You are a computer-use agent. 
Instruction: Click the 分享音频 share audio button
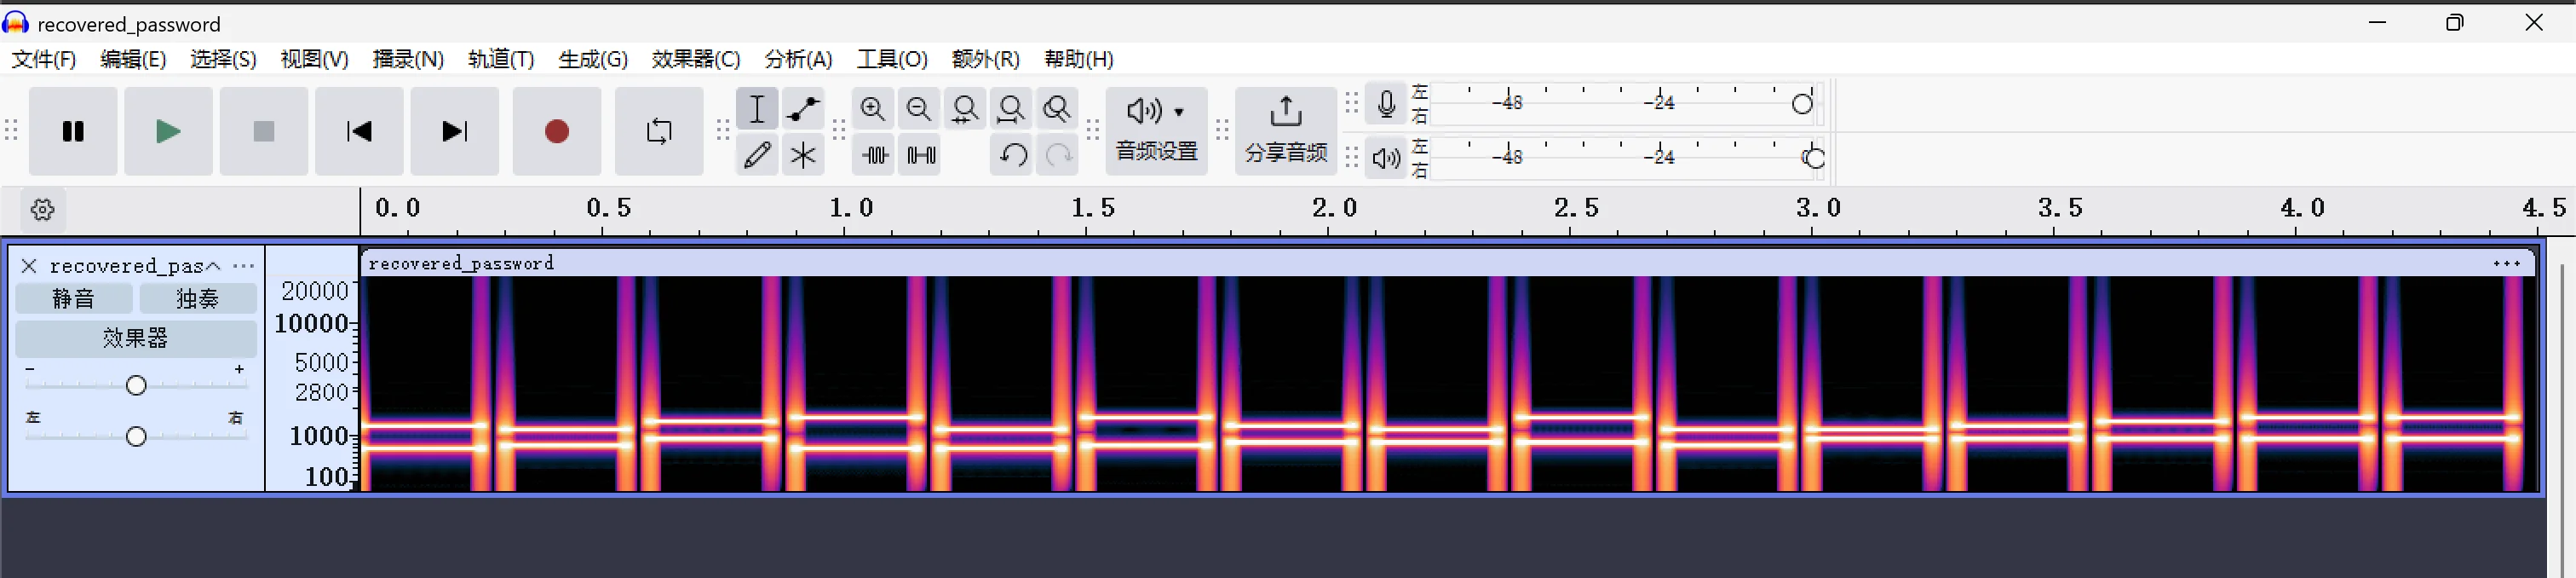[x=1285, y=130]
